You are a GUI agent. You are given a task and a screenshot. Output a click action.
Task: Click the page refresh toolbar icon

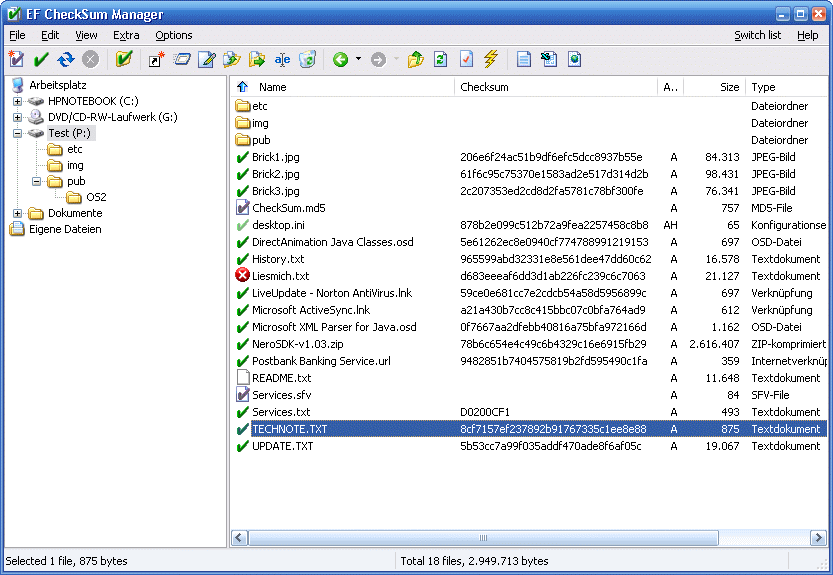pyautogui.click(x=440, y=59)
